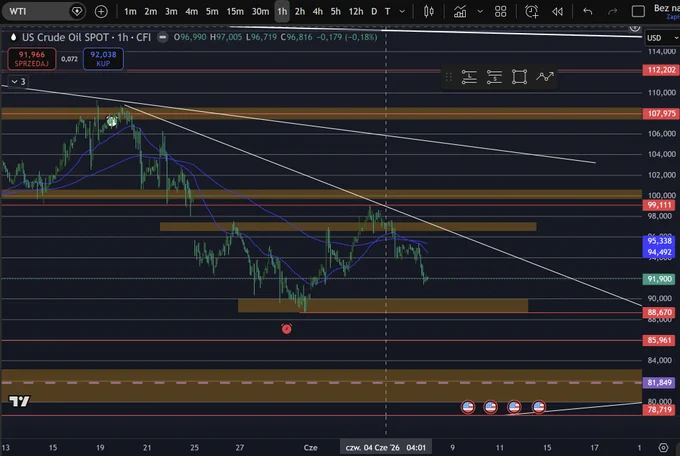The height and width of the screenshot is (456, 680).
Task: Click 88,670 red price label
Action: coord(659,312)
